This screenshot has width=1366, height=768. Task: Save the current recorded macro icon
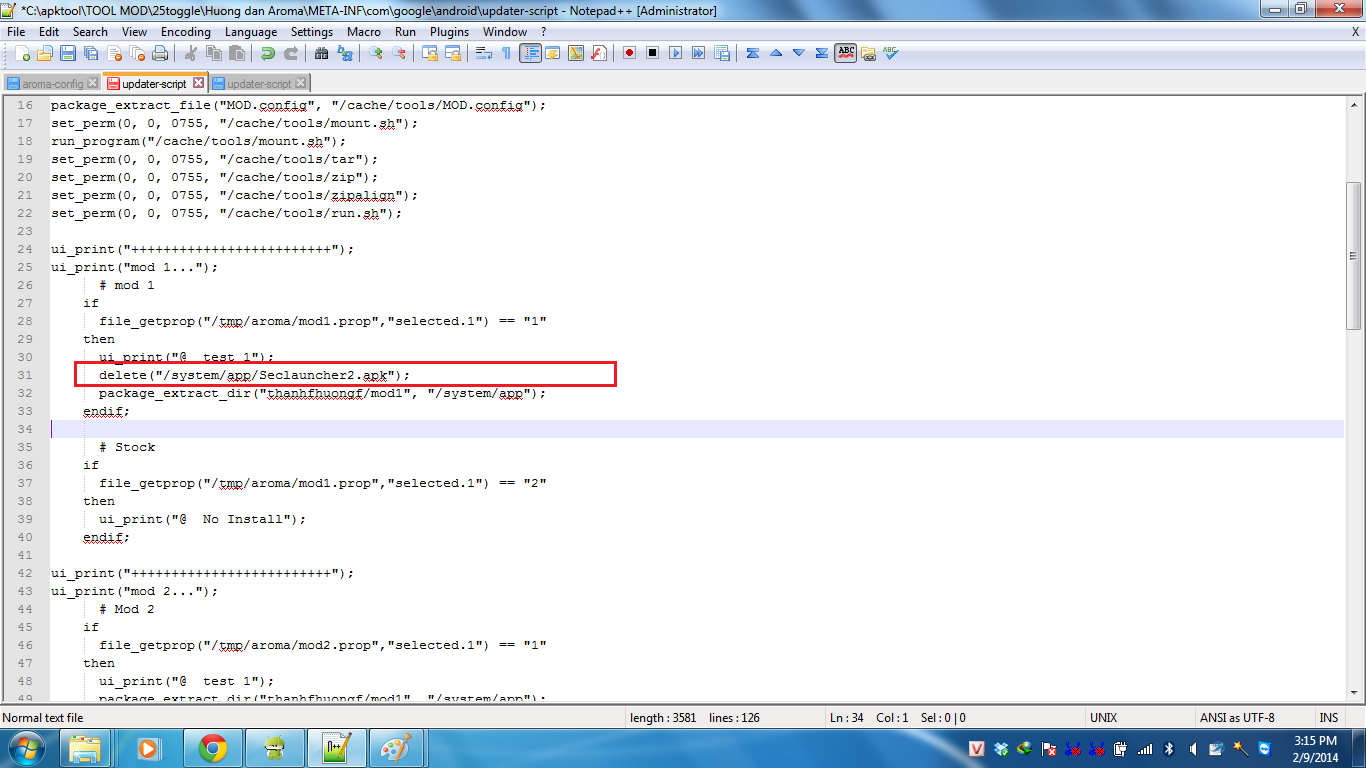721,53
